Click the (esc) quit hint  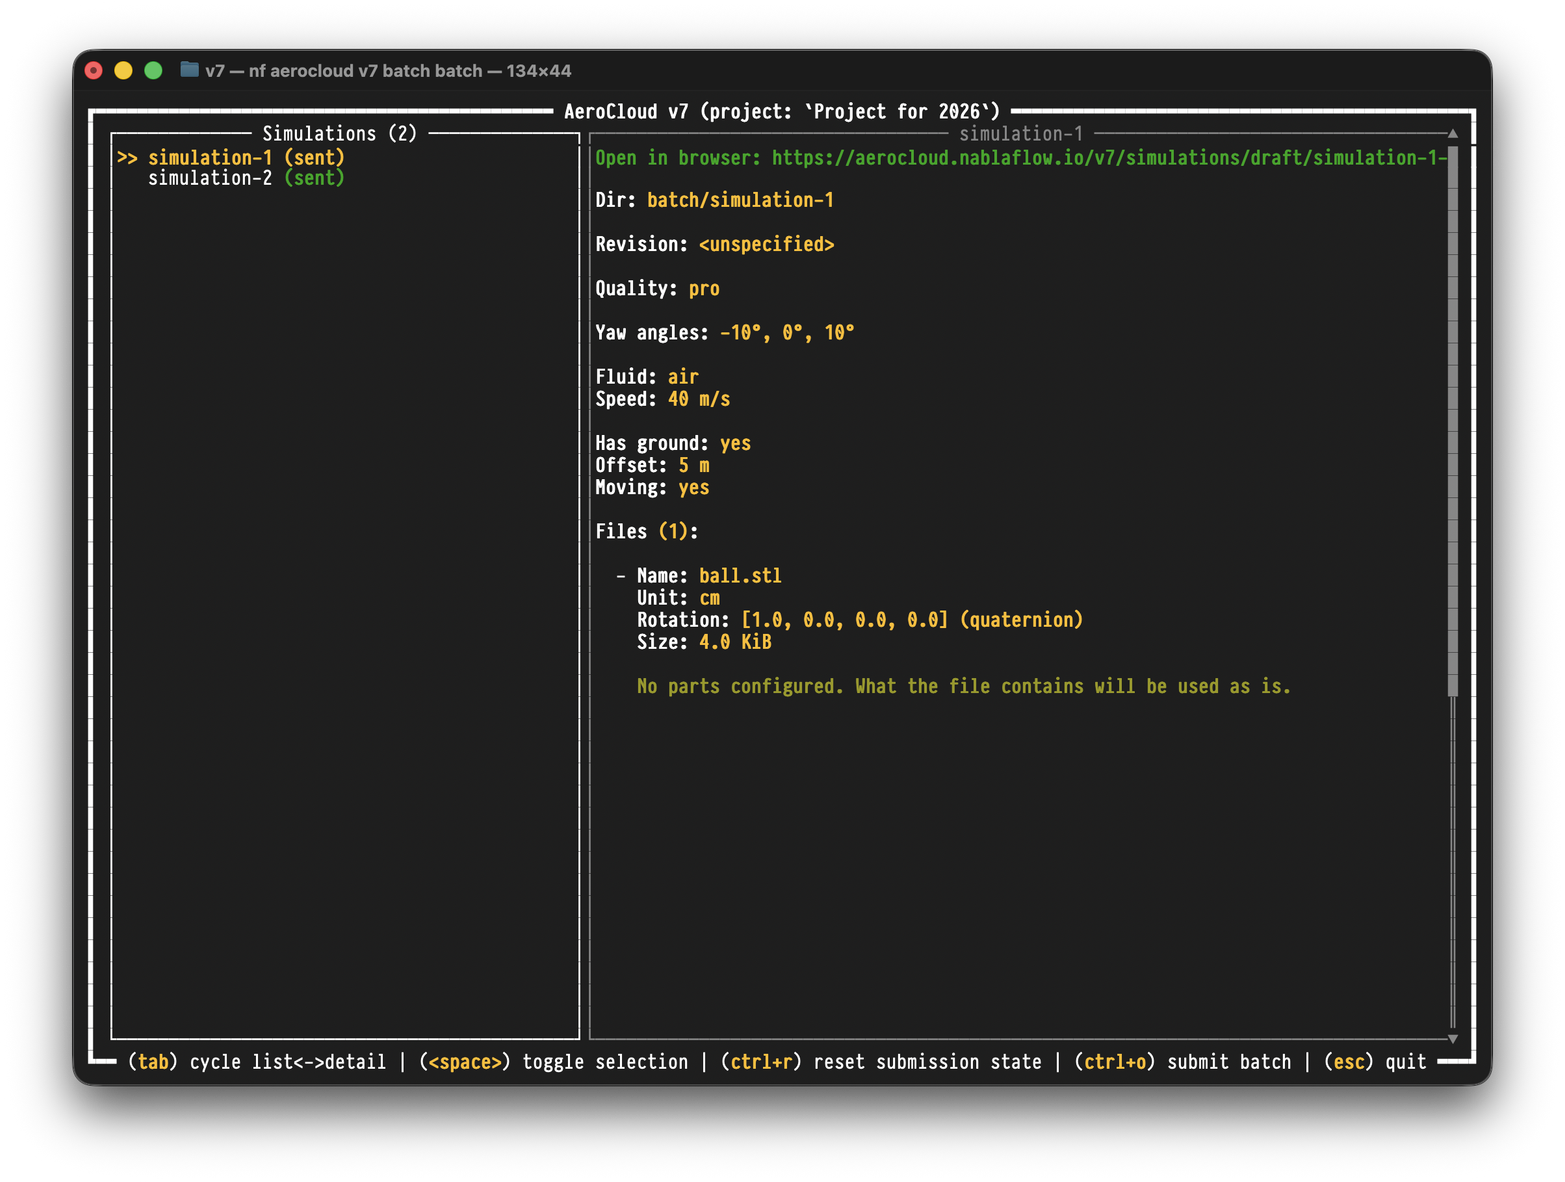tap(1374, 1062)
